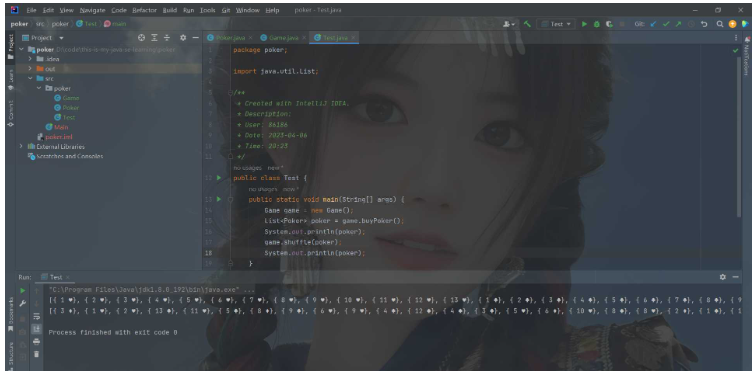
Task: Collapse the src folder
Action: click(30, 78)
